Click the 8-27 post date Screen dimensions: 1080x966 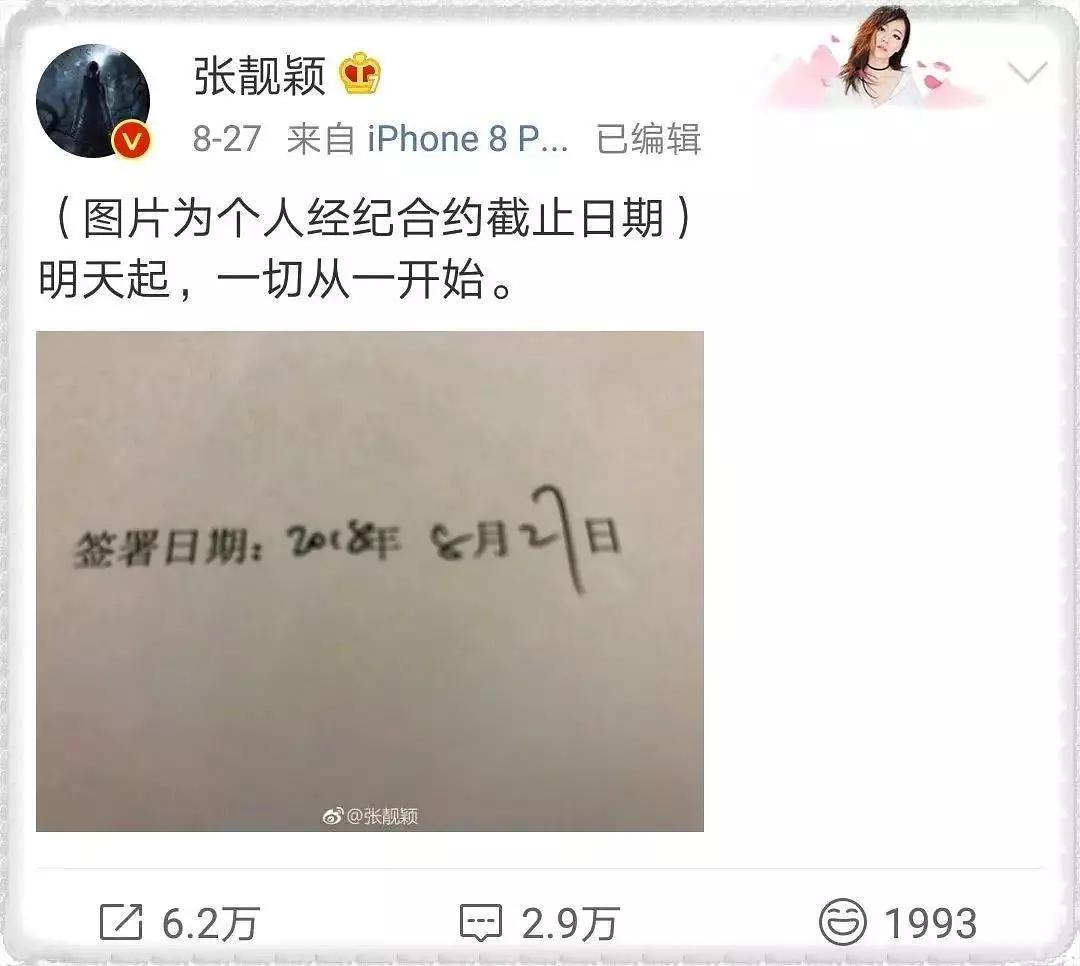click(x=227, y=139)
